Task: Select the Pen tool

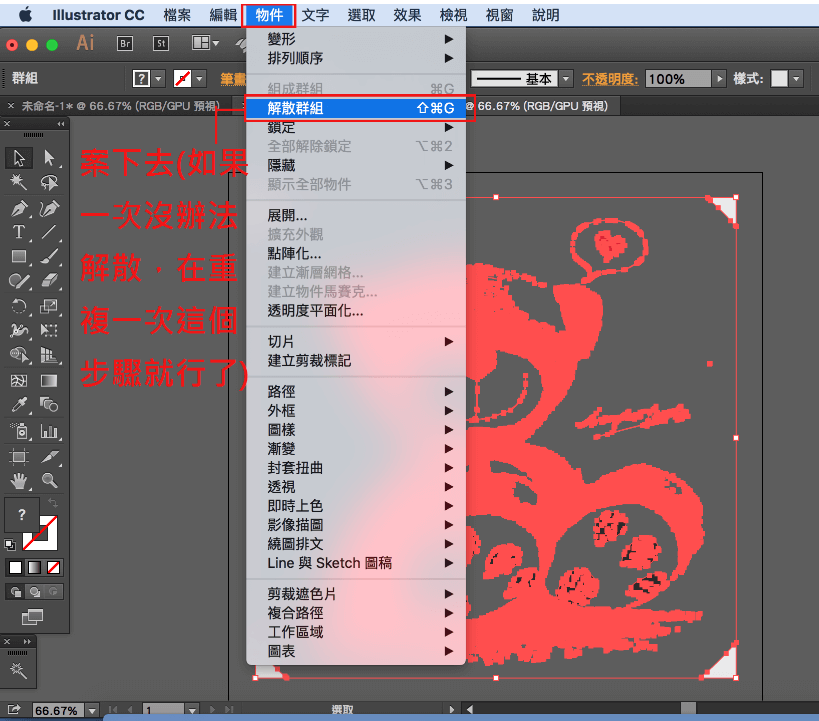Action: tap(19, 208)
